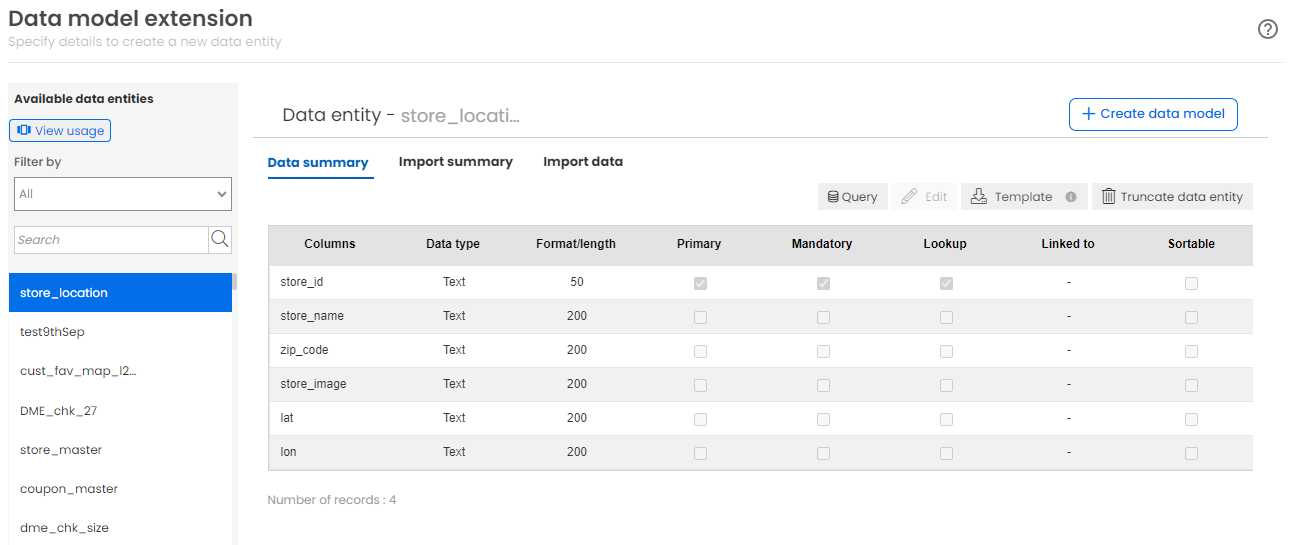Click the search magnifier icon

[220, 239]
